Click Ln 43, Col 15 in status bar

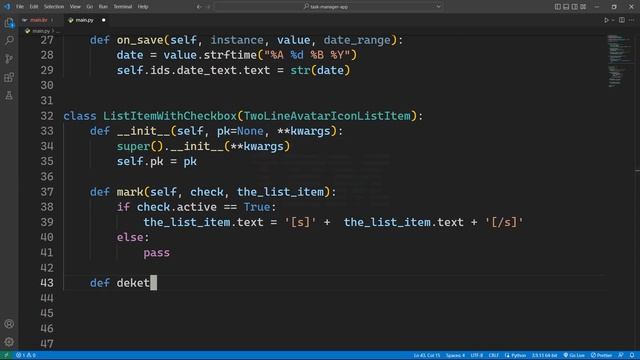[427, 355]
